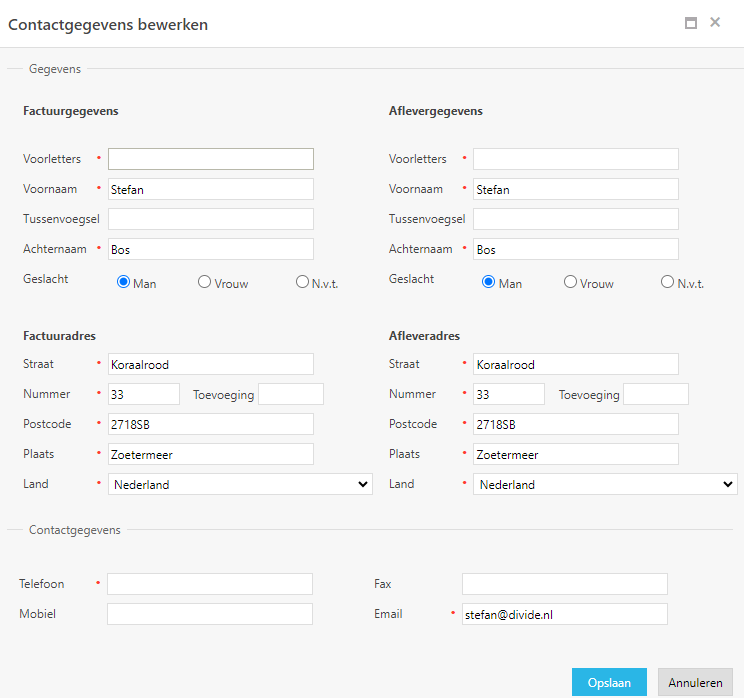Maximize the Contactgegevens bewerken dialog

(x=691, y=22)
